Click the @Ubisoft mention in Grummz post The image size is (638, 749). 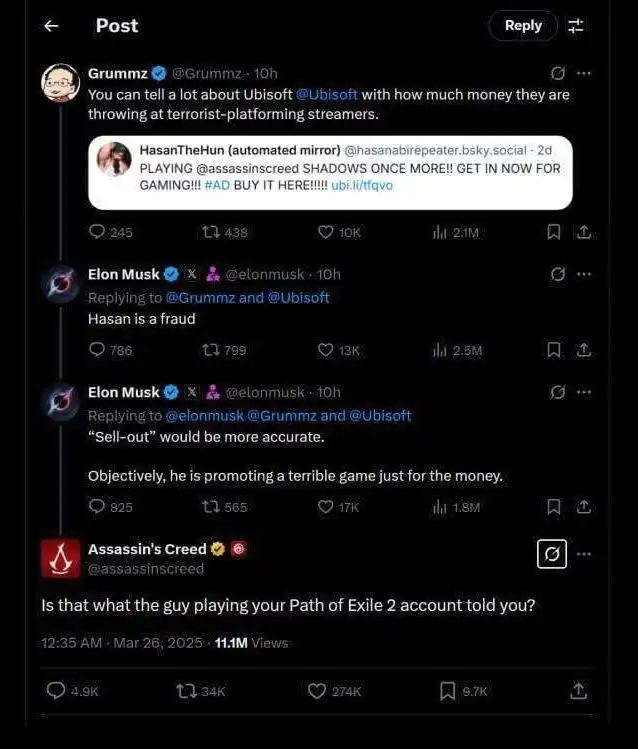pyautogui.click(x=327, y=94)
